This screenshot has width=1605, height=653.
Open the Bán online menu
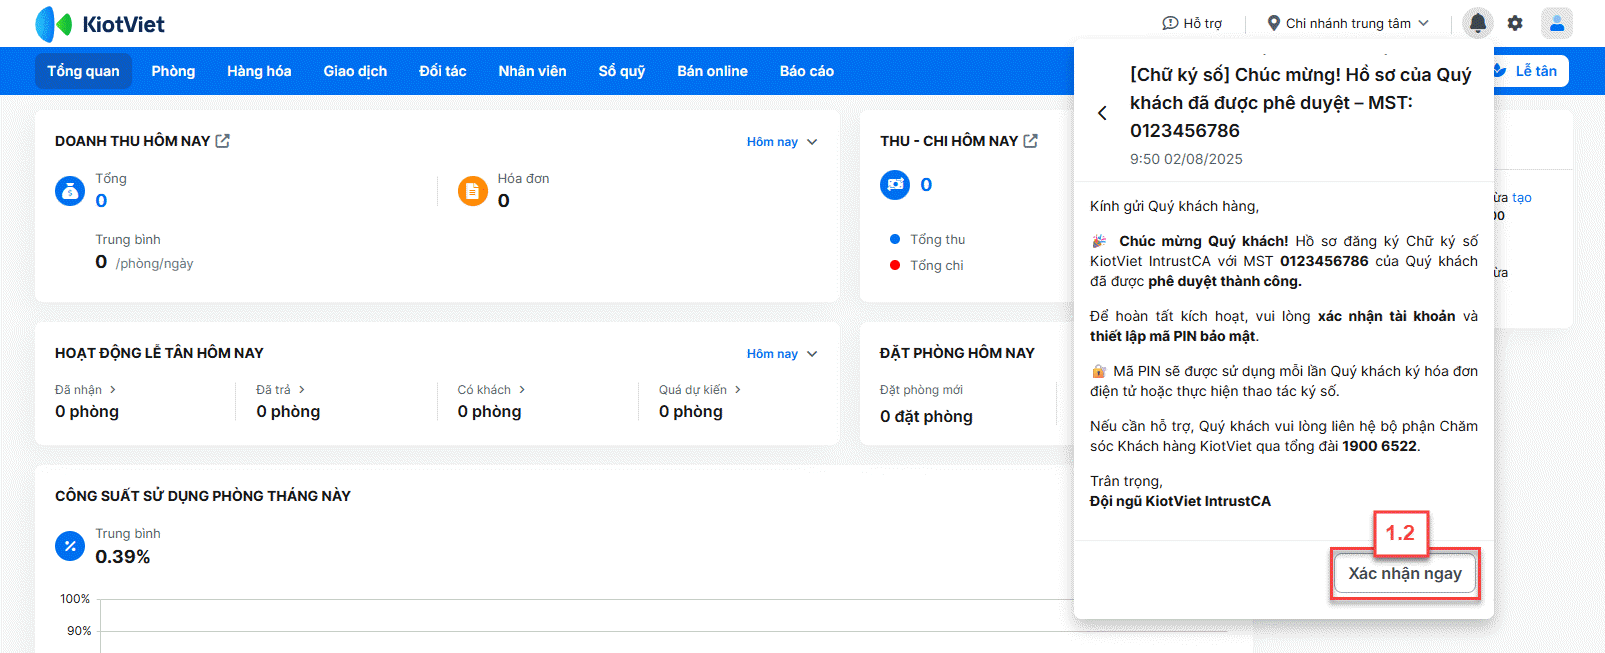pos(712,71)
